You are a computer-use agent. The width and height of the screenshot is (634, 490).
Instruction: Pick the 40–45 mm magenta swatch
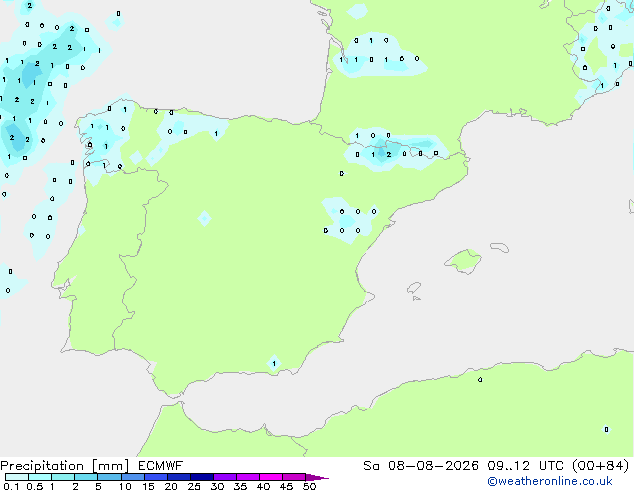click(271, 477)
